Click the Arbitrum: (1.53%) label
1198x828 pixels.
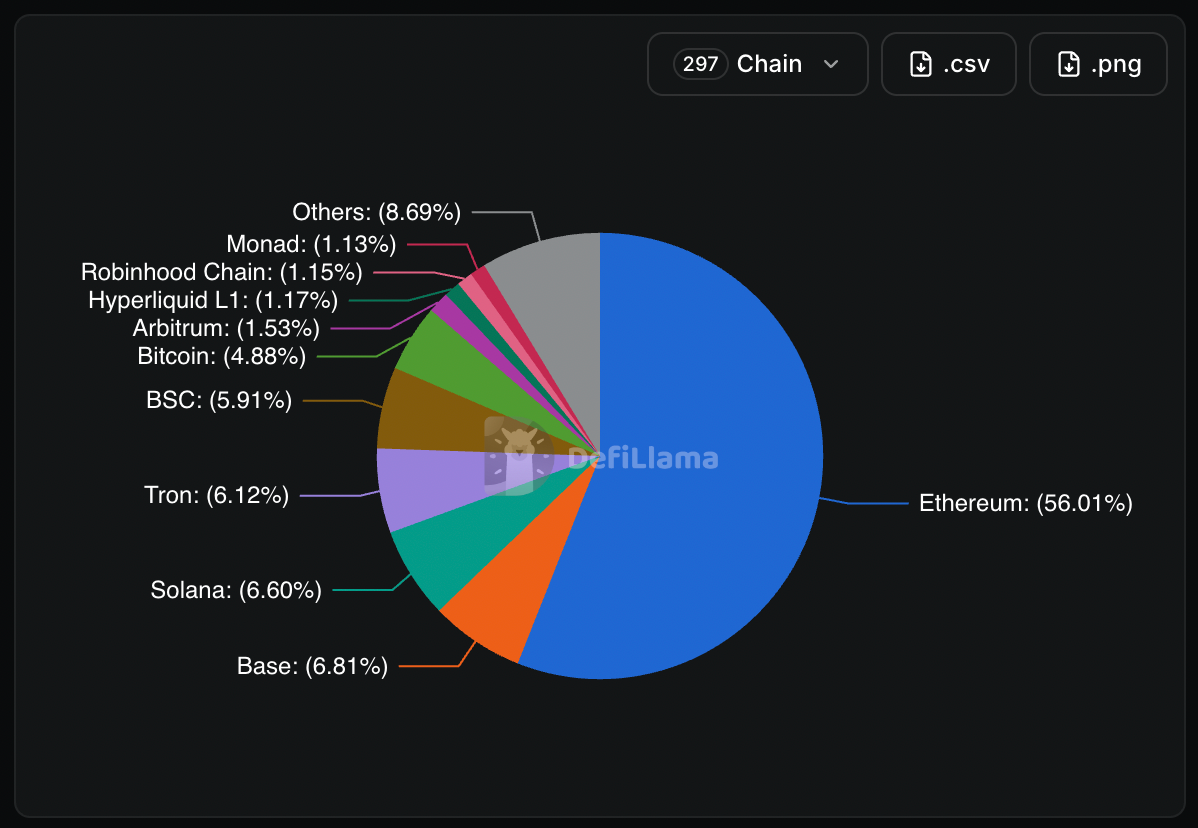tap(226, 328)
